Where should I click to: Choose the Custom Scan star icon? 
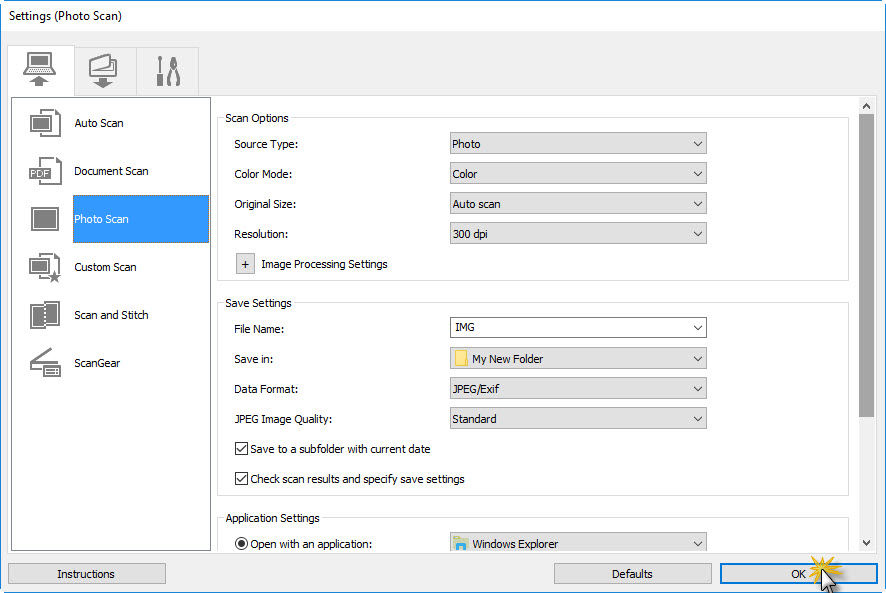pos(45,267)
